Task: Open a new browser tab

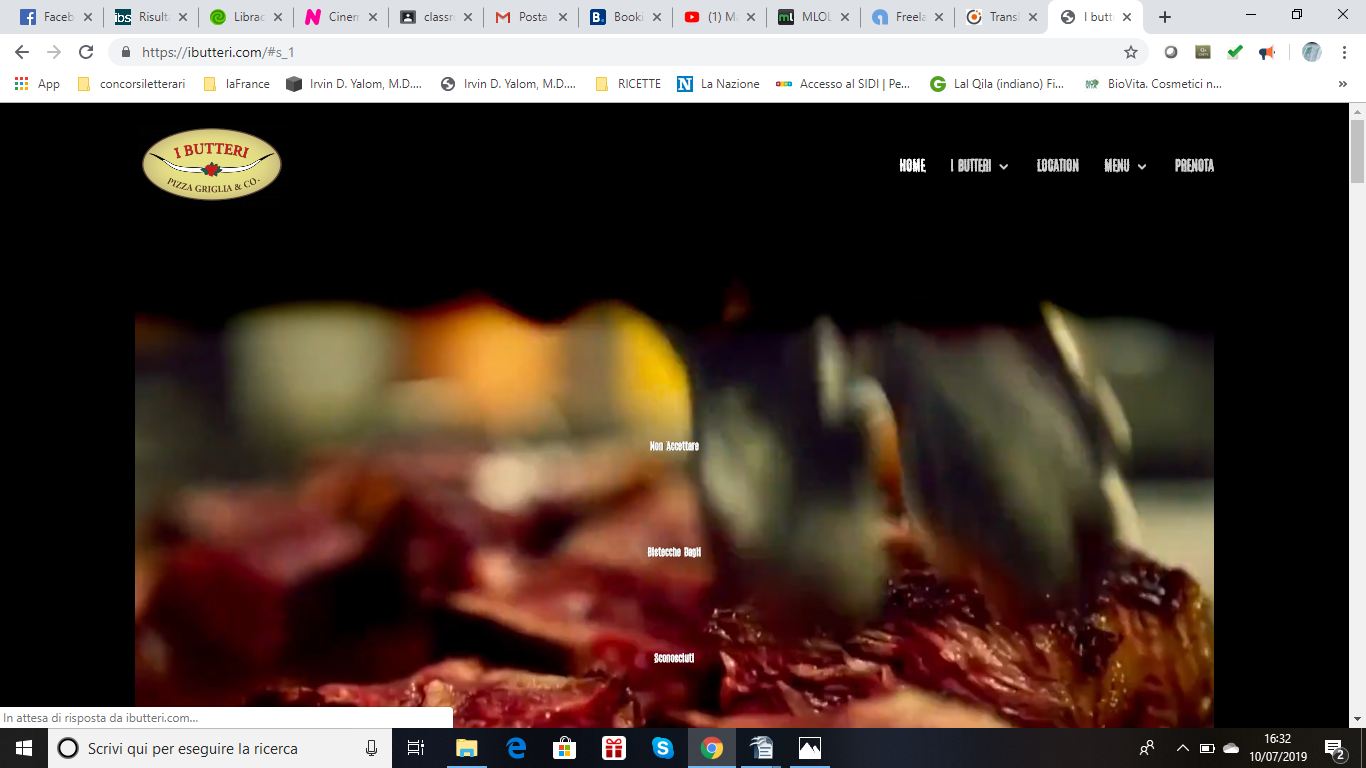Action: (1165, 17)
